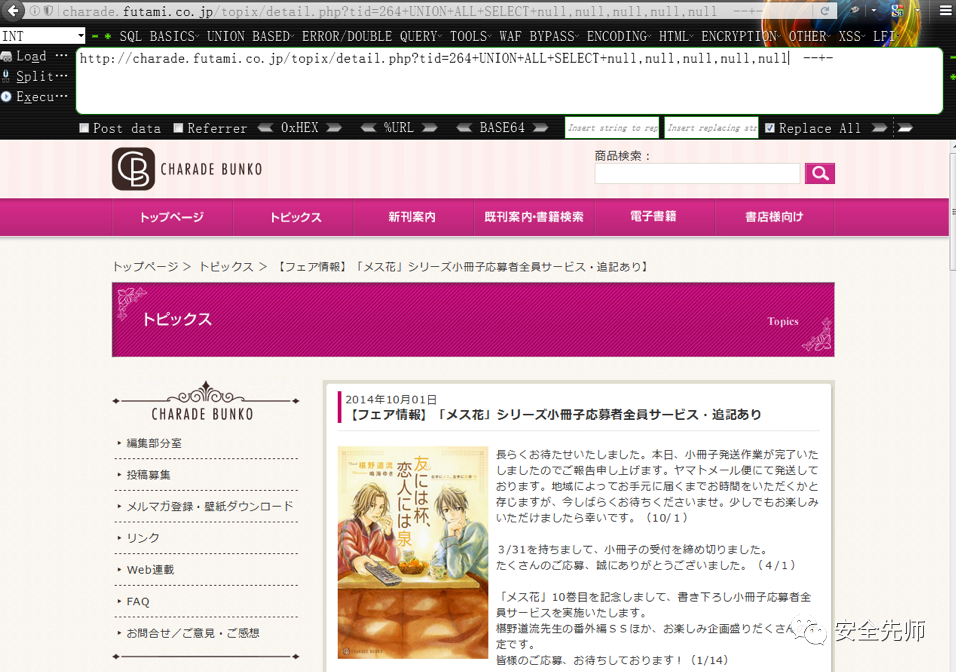The image size is (956, 672).
Task: Click the トップページ breadcrumb link
Action: (x=146, y=266)
